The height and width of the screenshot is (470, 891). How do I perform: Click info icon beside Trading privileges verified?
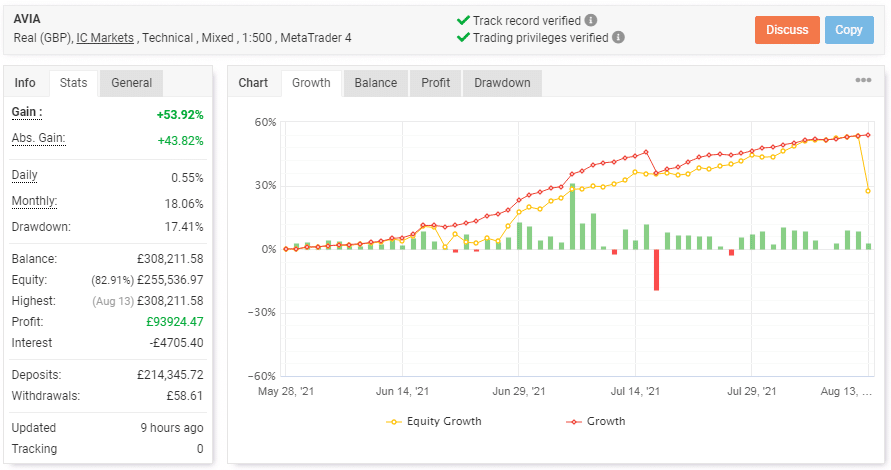[618, 38]
